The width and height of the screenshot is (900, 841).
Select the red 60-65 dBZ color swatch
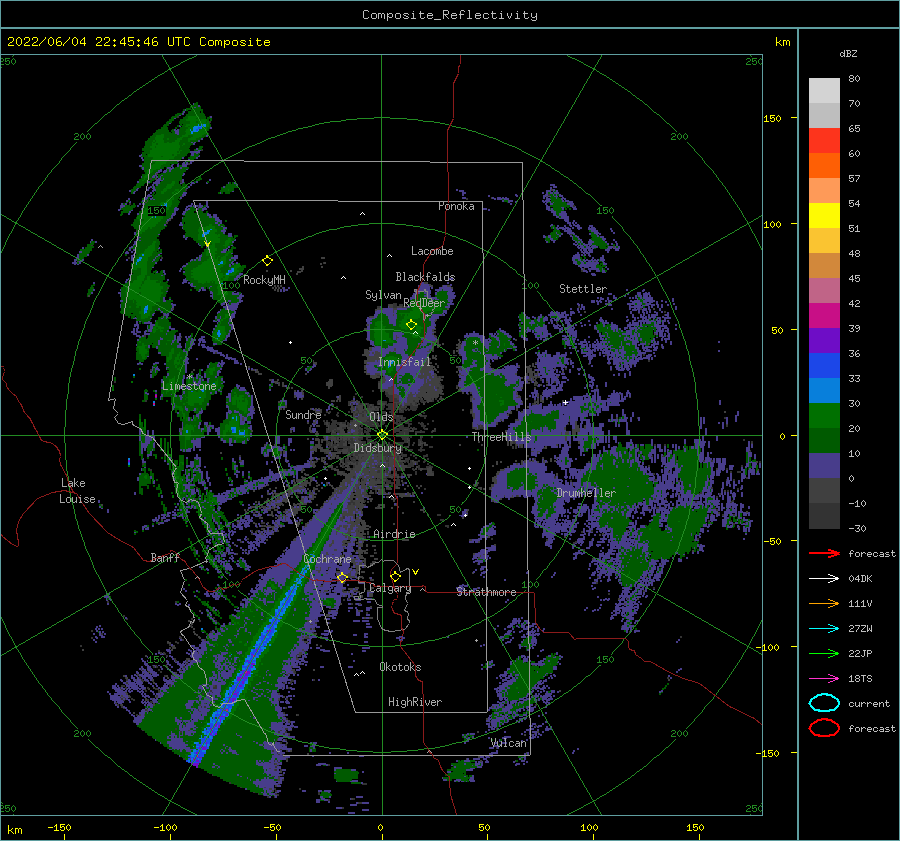(824, 141)
